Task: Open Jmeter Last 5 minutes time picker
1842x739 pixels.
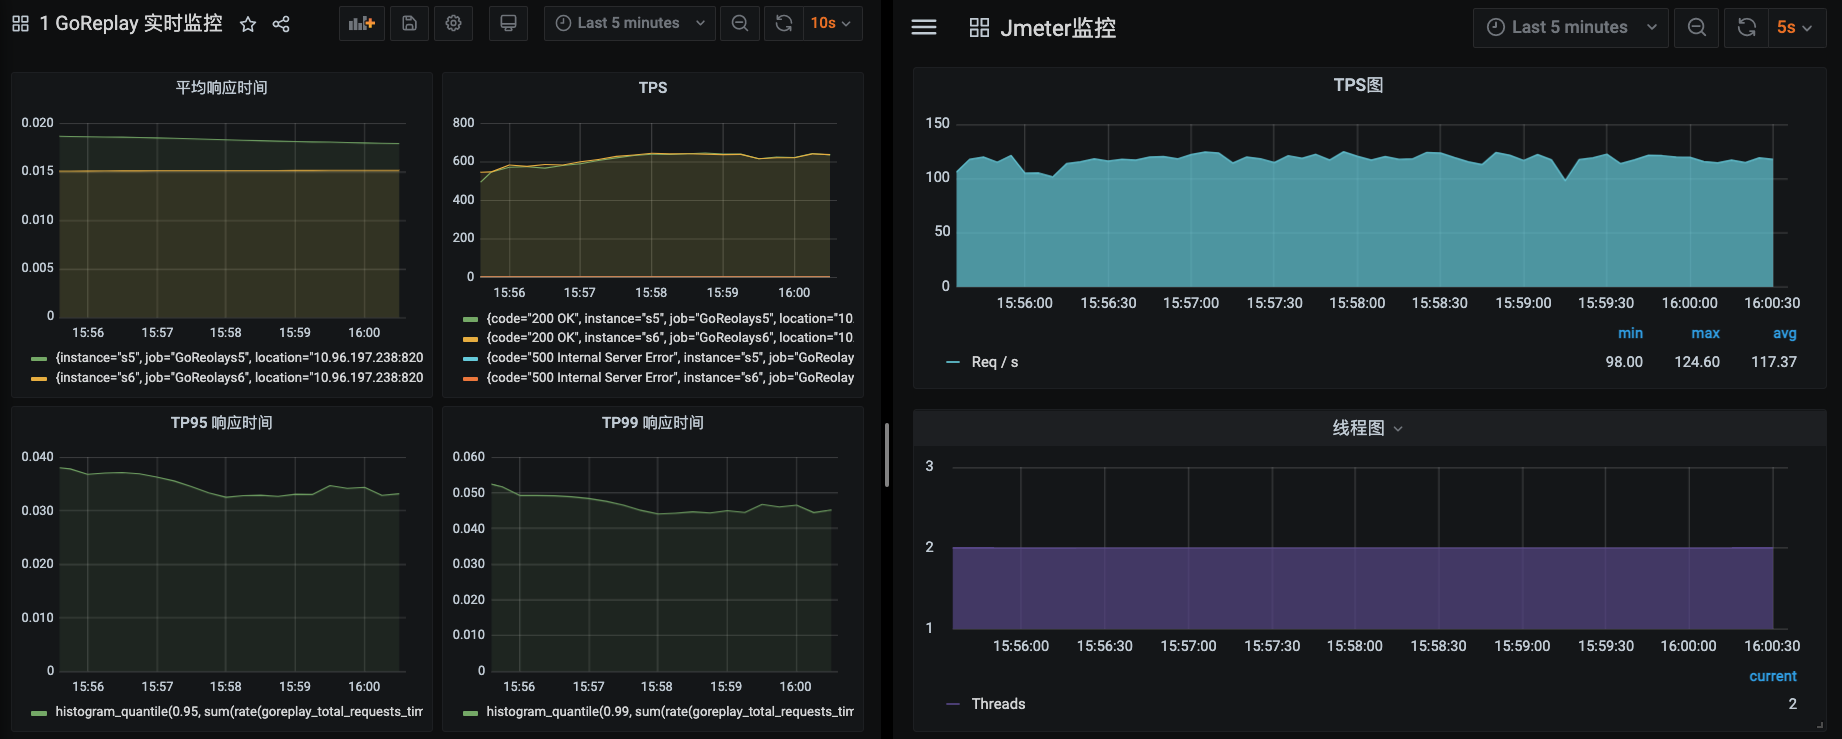Action: tap(1571, 27)
